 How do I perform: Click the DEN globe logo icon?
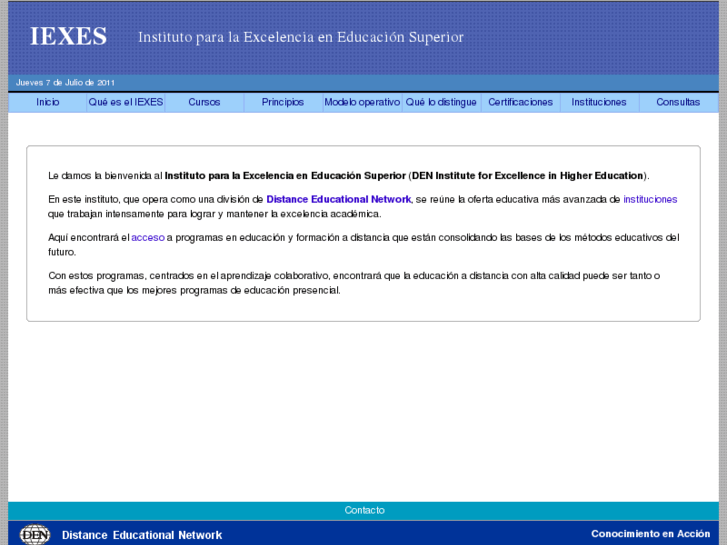[35, 534]
